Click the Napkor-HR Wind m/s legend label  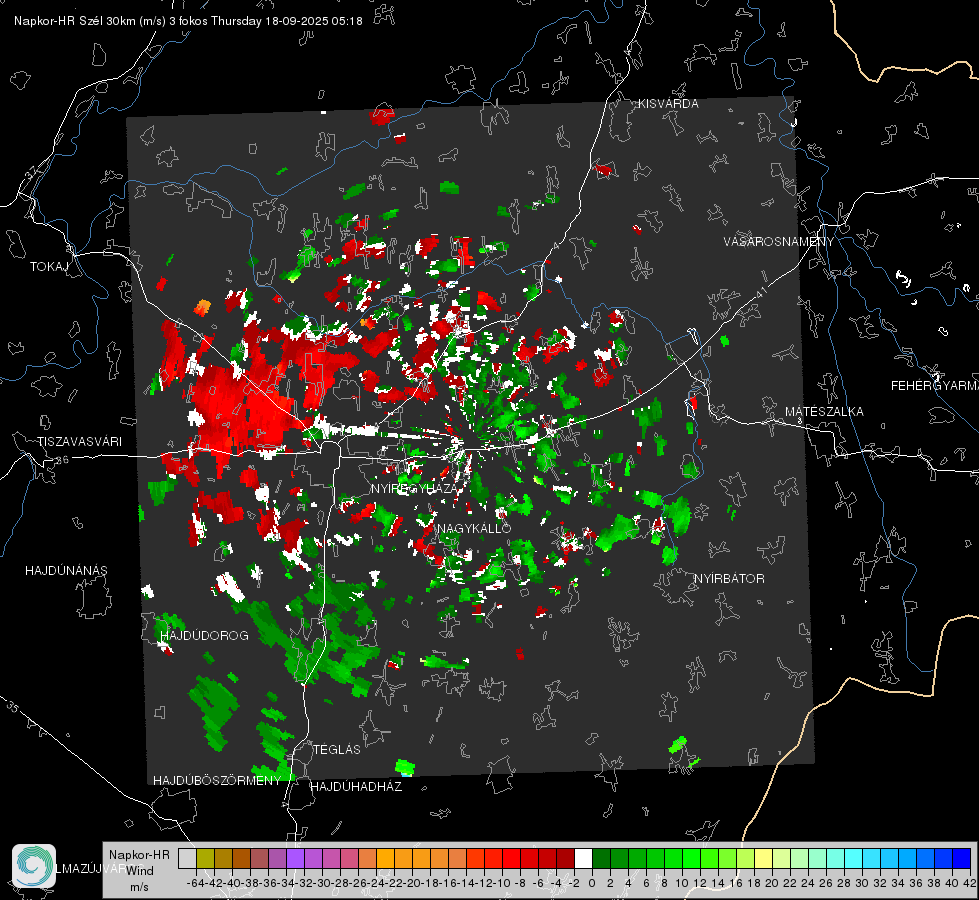pos(139,870)
